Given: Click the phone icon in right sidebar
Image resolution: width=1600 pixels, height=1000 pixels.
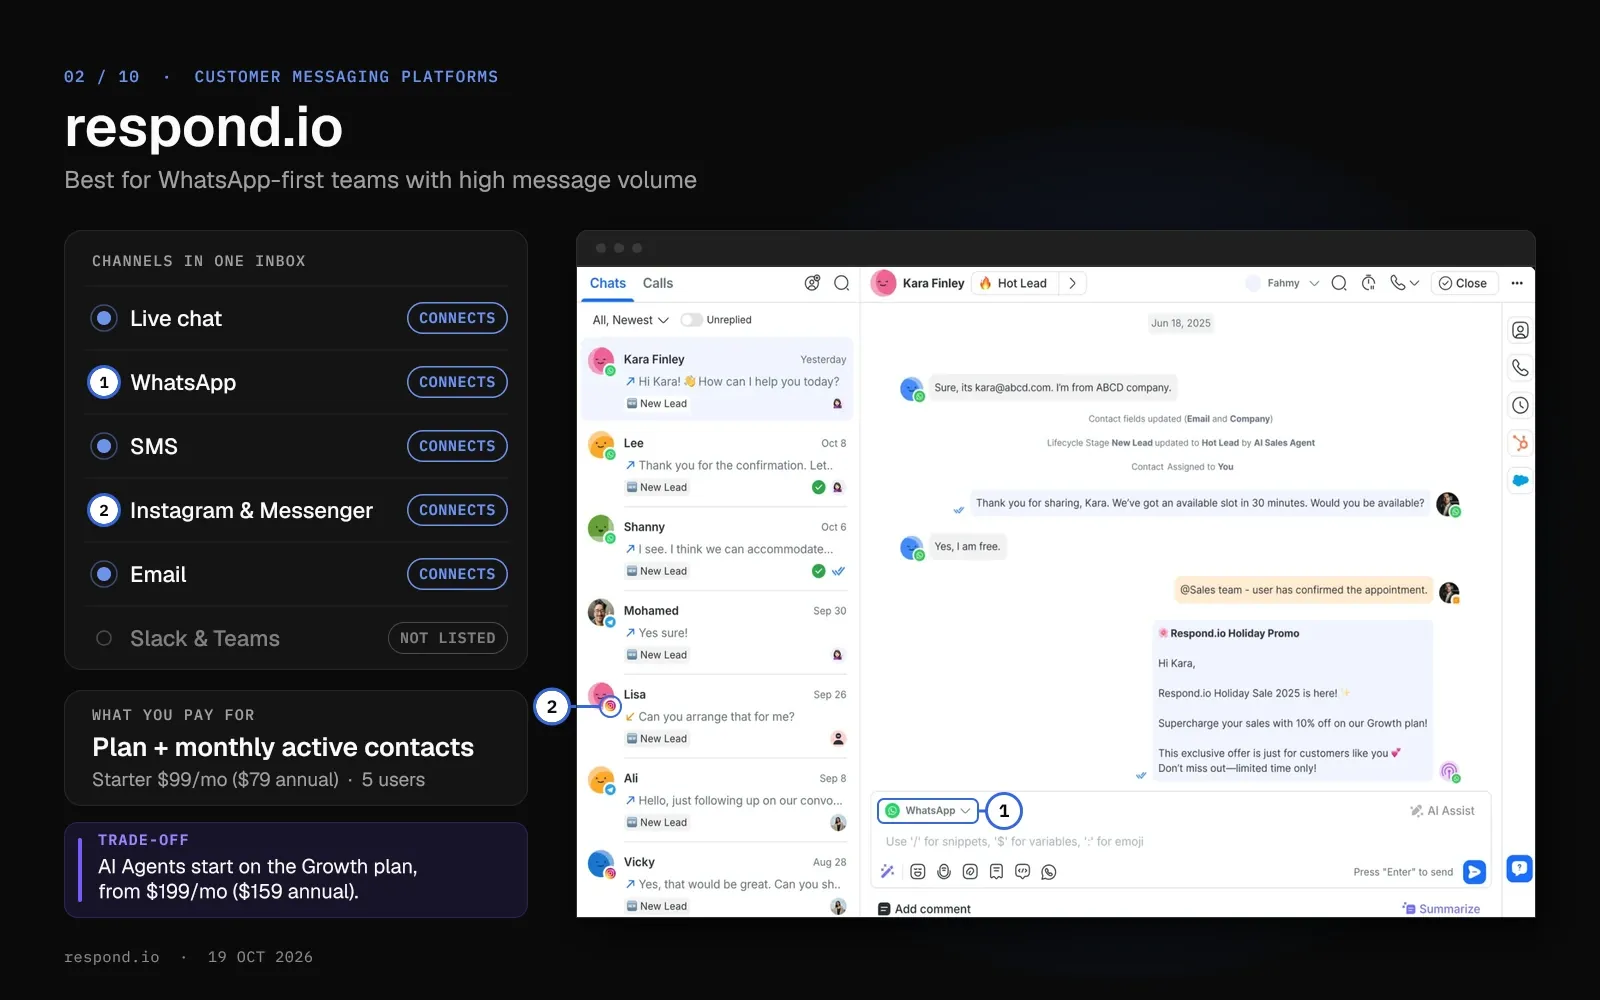Looking at the screenshot, I should pos(1520,368).
